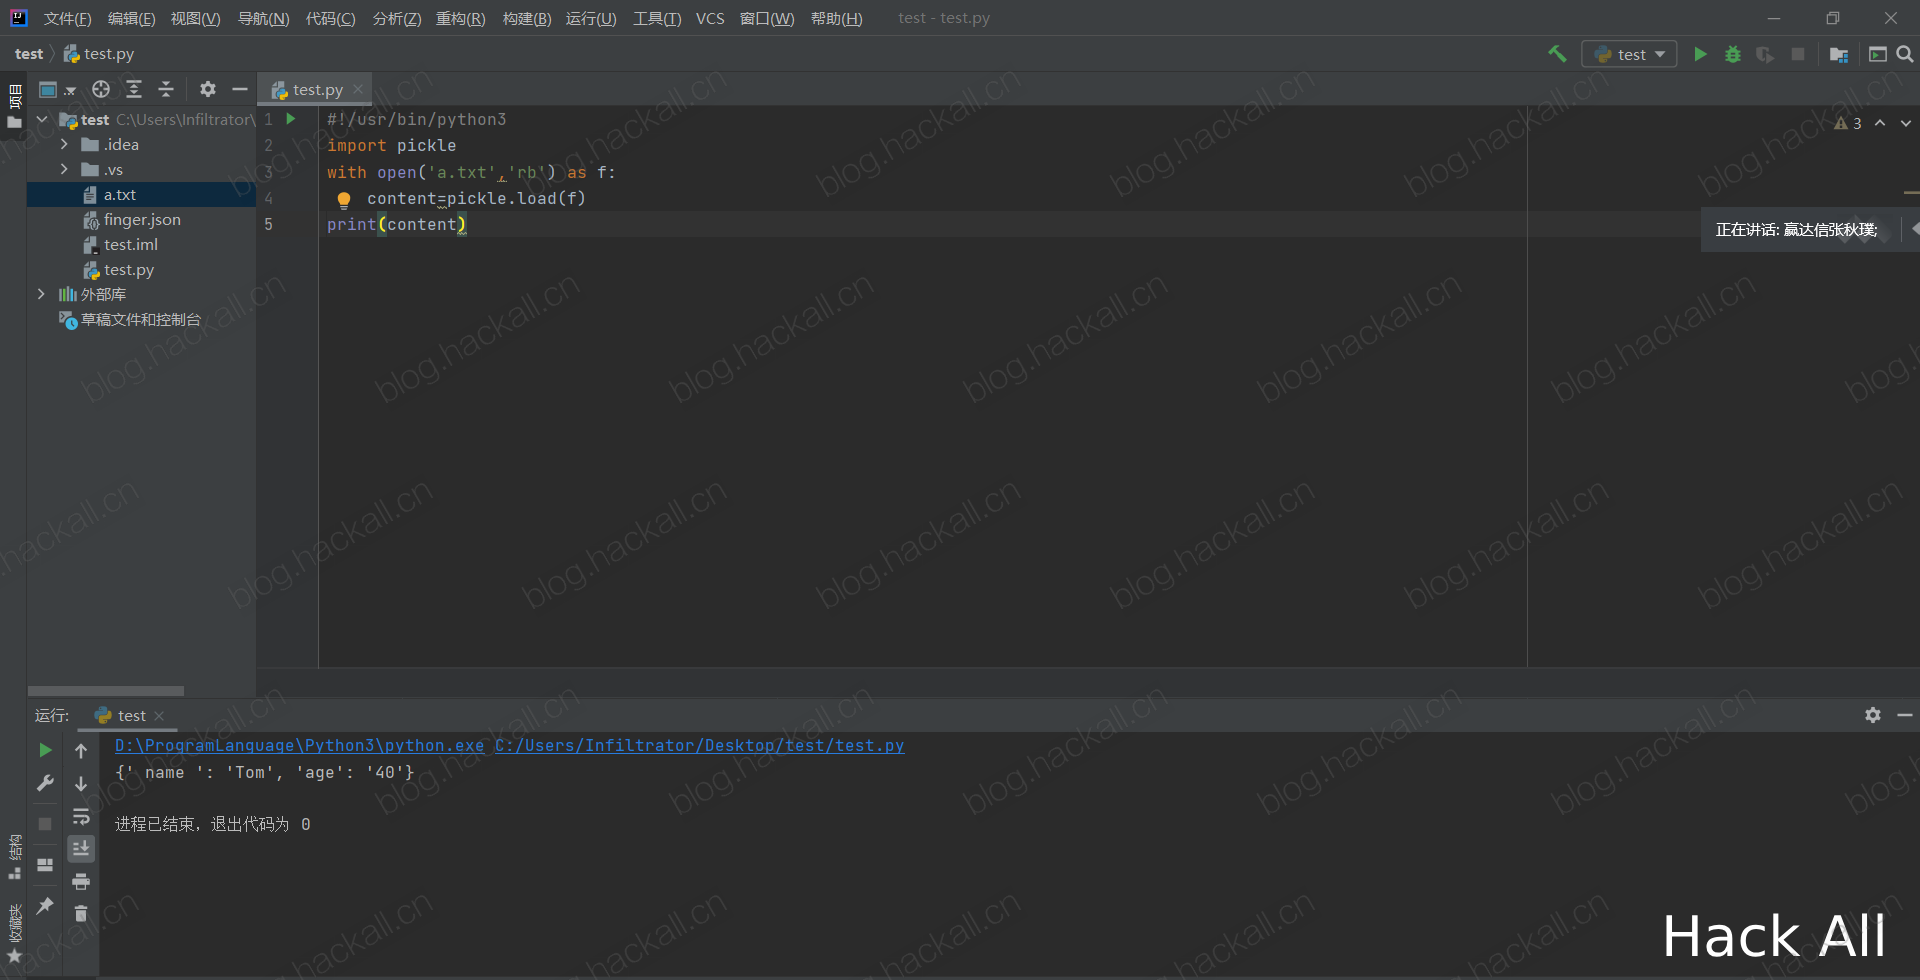Go to previous highlighted error arrow
The height and width of the screenshot is (980, 1920).
point(1880,123)
